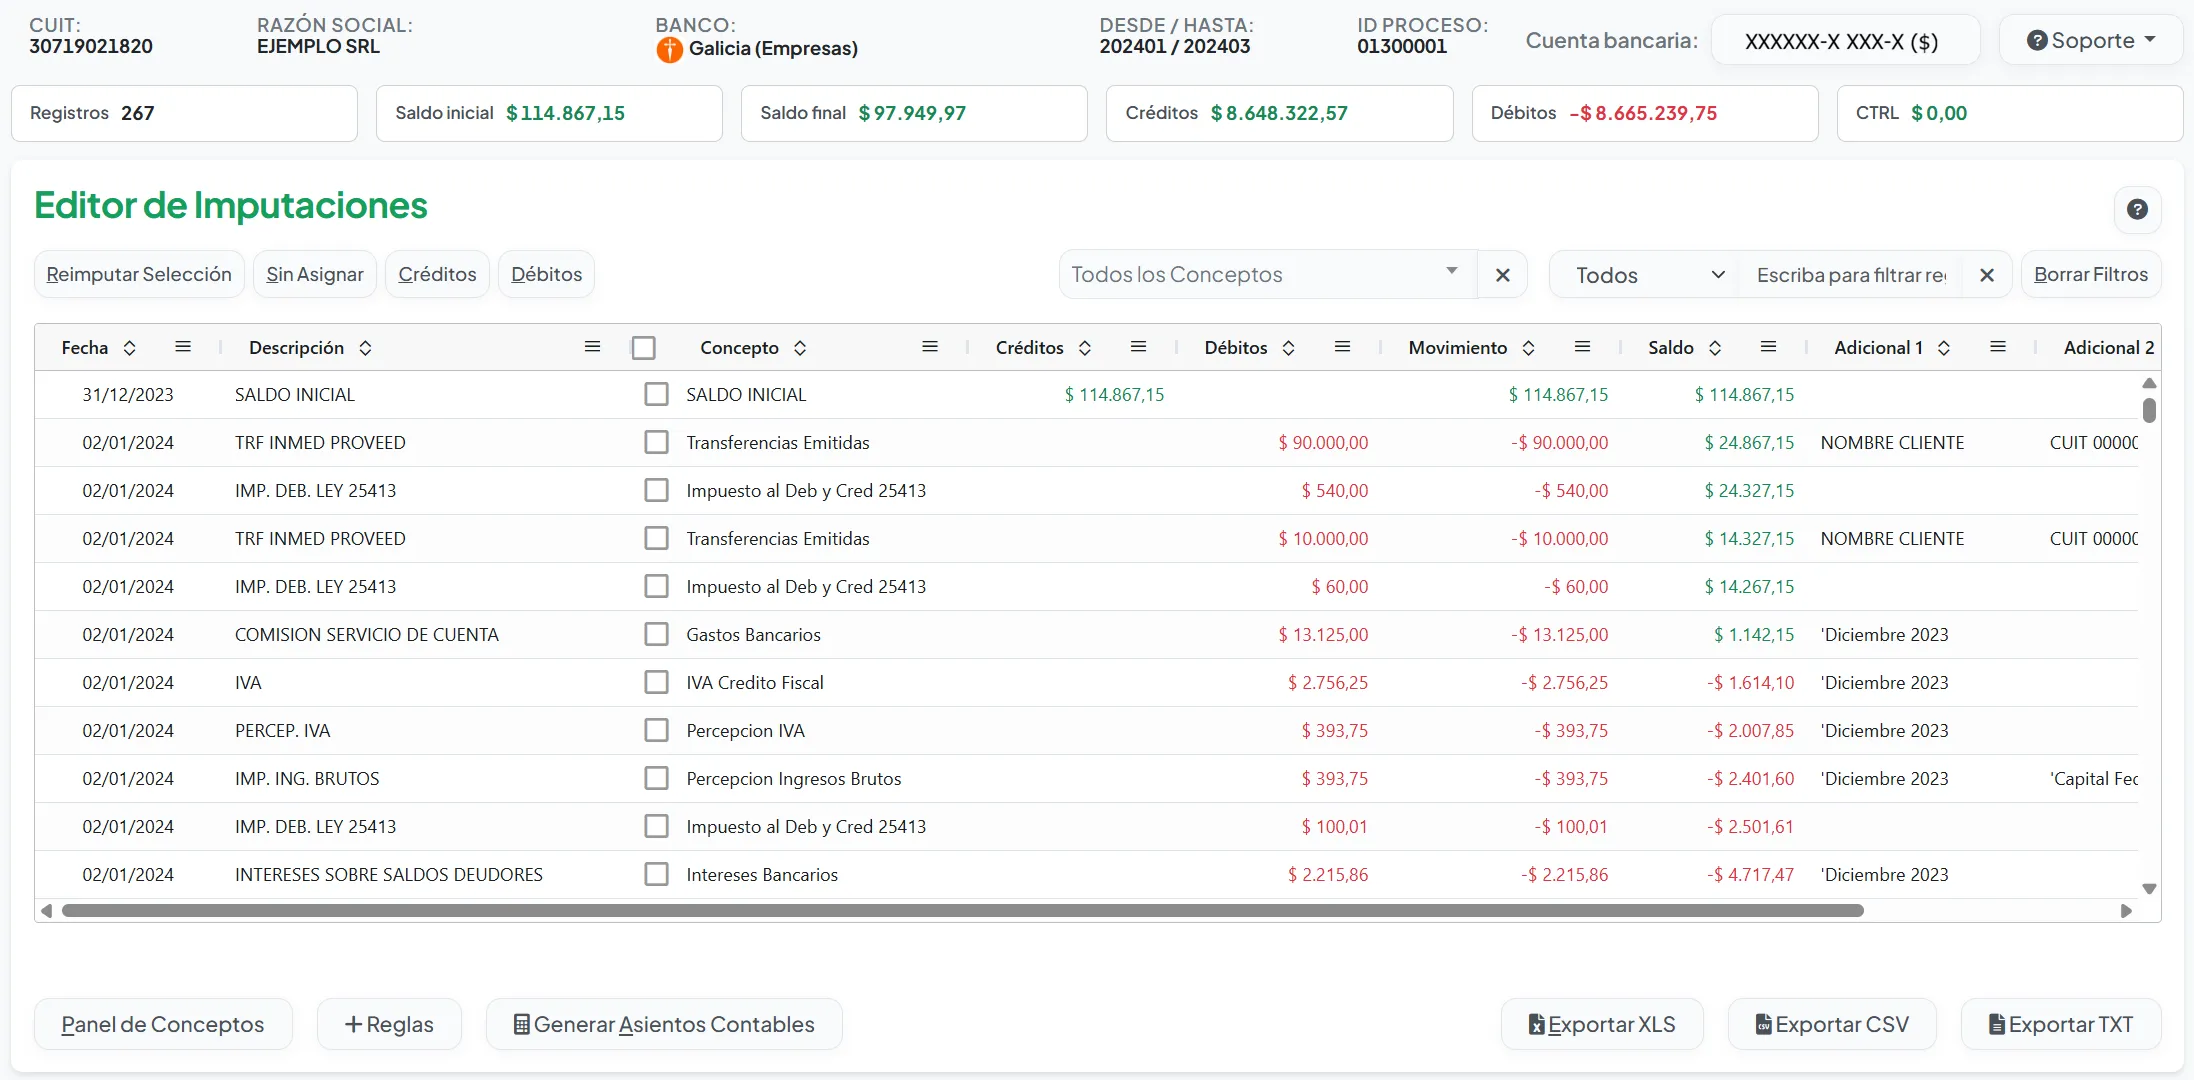Screen dimensions: 2194x1080
Task: Export table with Exportar XLS
Action: (1602, 1025)
